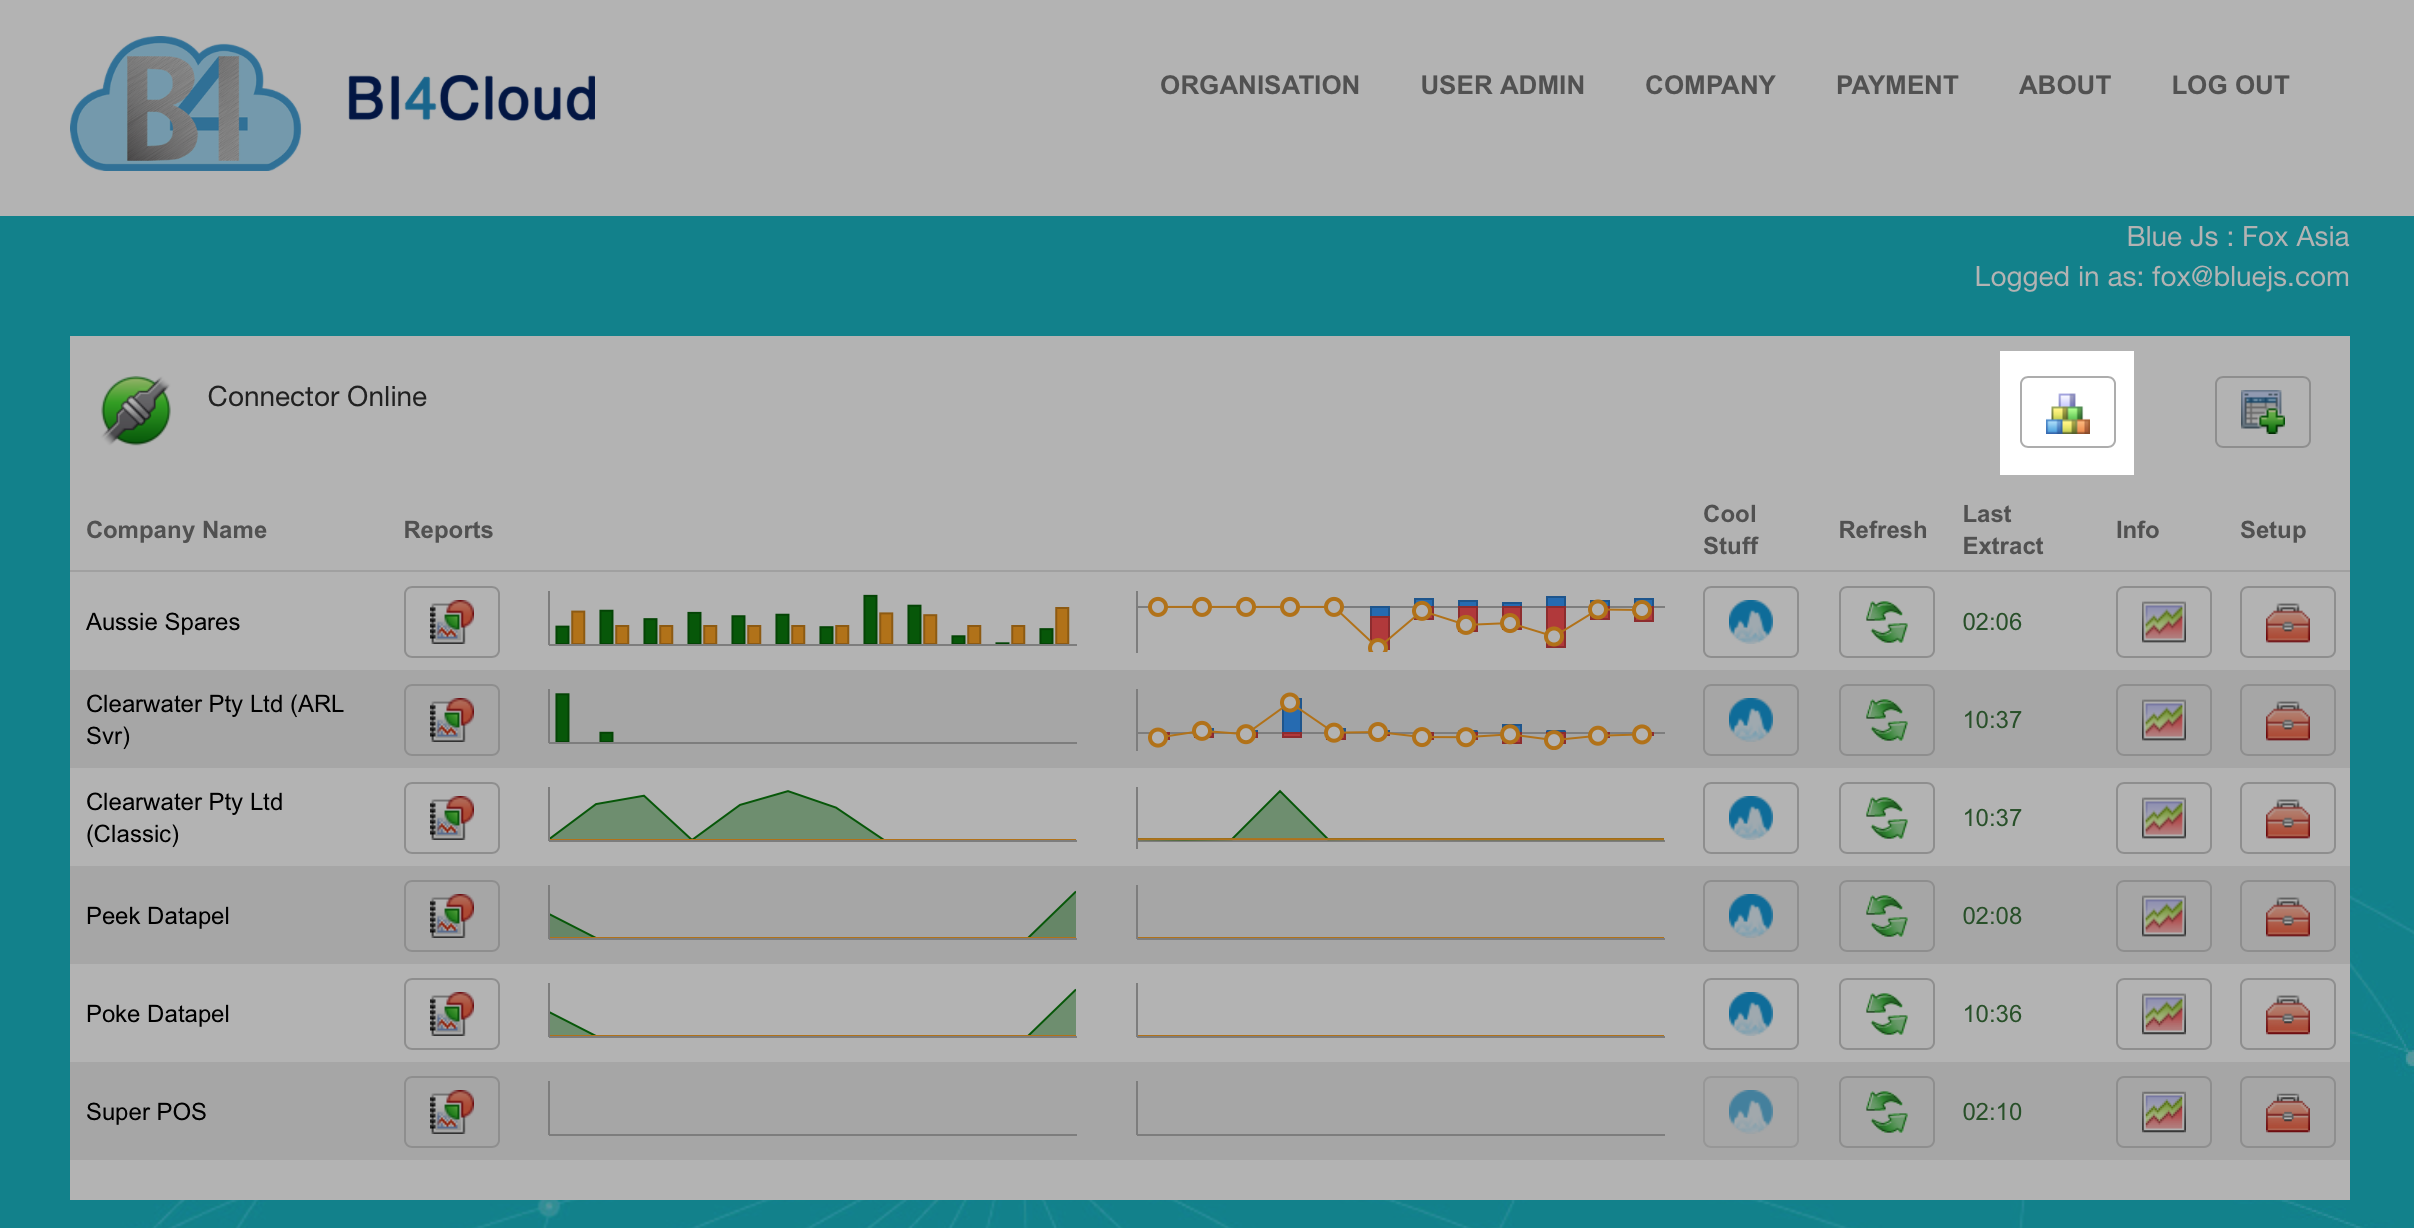Viewport: 2414px width, 1228px height.
Task: Select the Super POS company name
Action: click(146, 1112)
